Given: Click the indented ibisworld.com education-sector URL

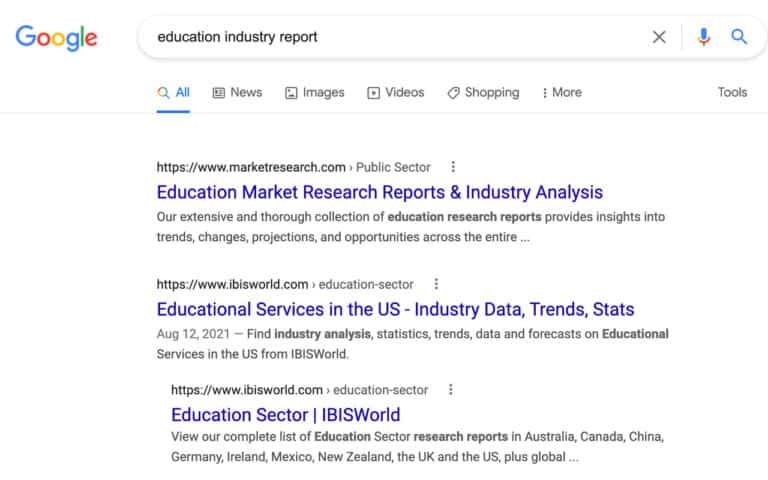Looking at the screenshot, I should pyautogui.click(x=299, y=390).
